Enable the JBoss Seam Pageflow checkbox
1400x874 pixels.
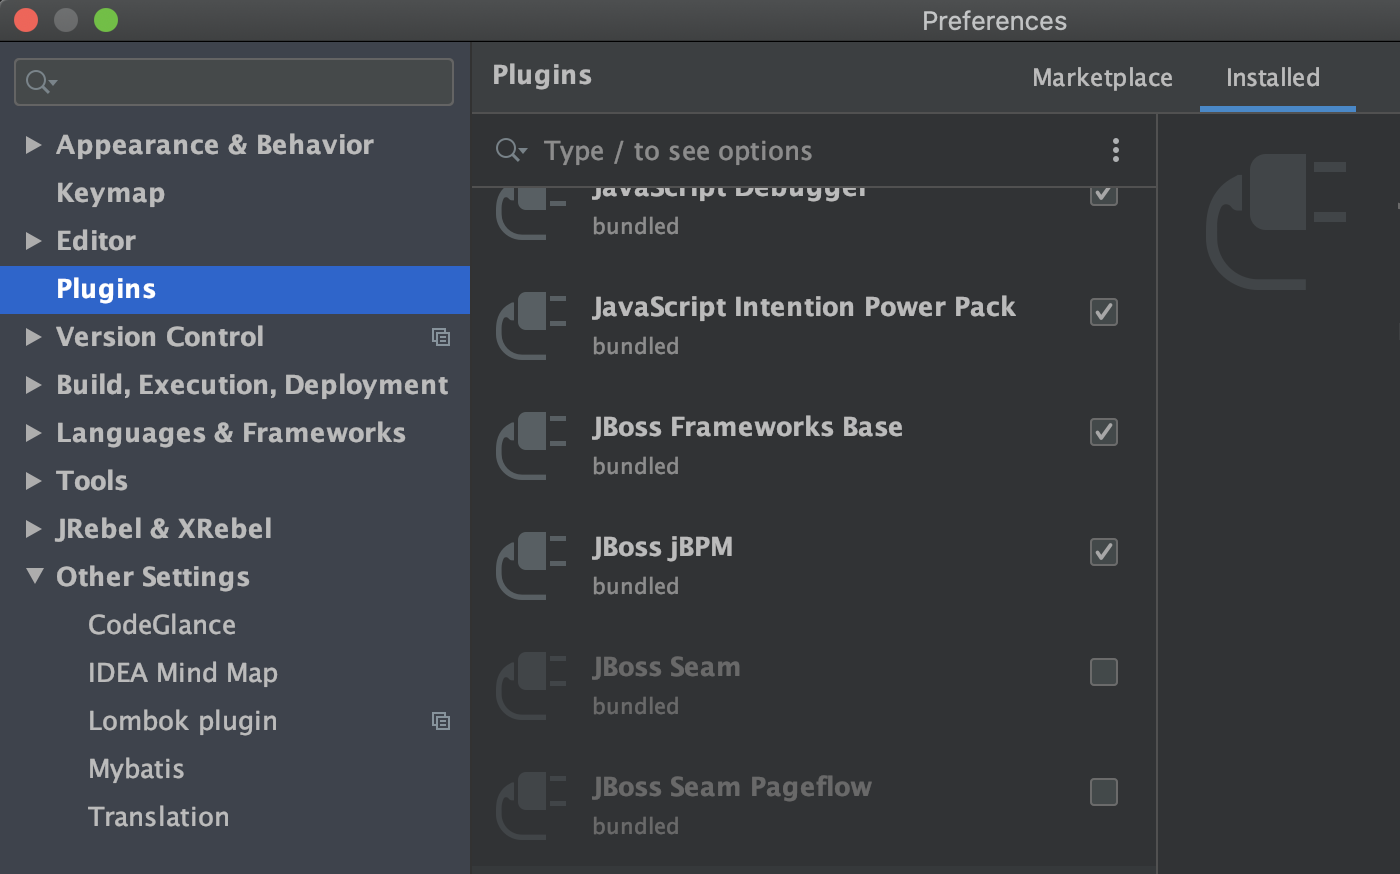click(1104, 792)
